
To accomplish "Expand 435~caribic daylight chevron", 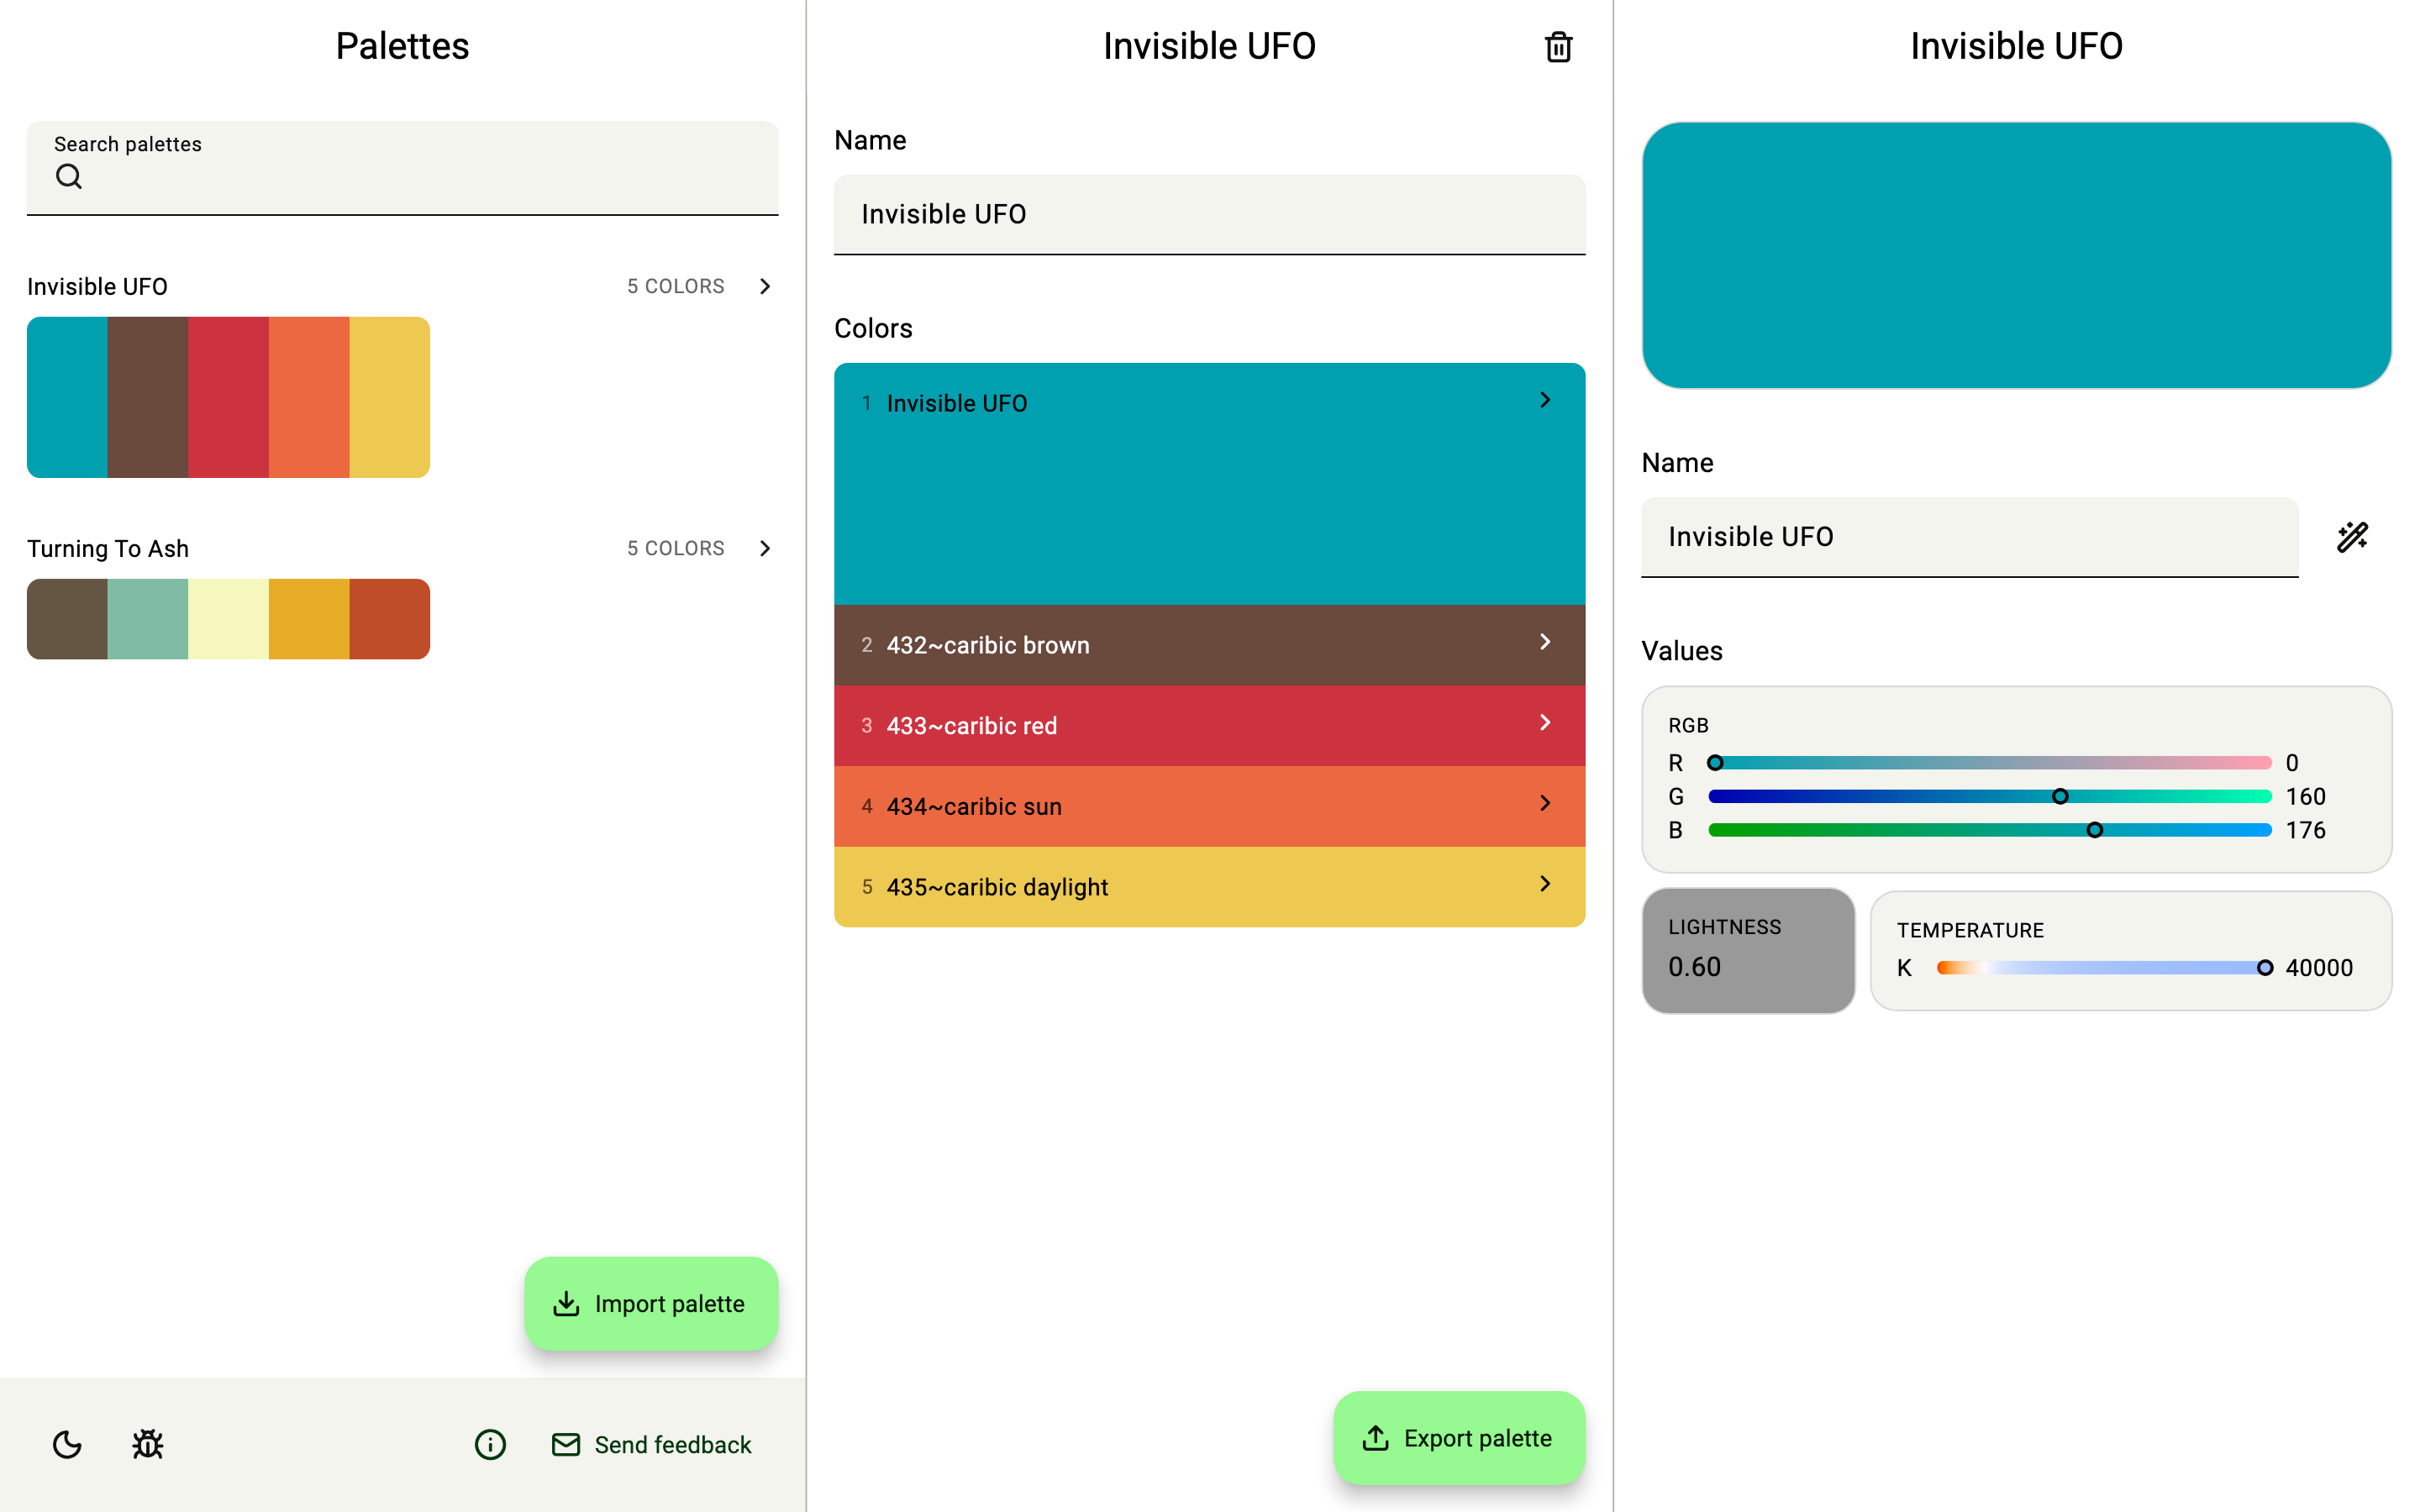I will (1545, 884).
